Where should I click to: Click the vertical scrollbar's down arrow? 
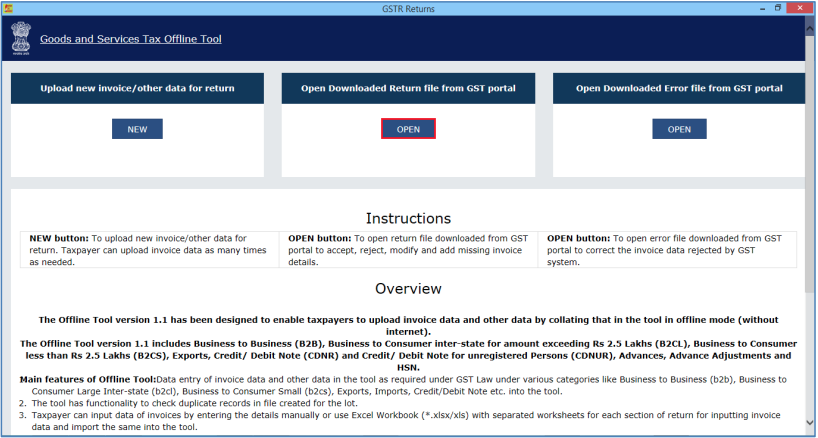point(811,422)
